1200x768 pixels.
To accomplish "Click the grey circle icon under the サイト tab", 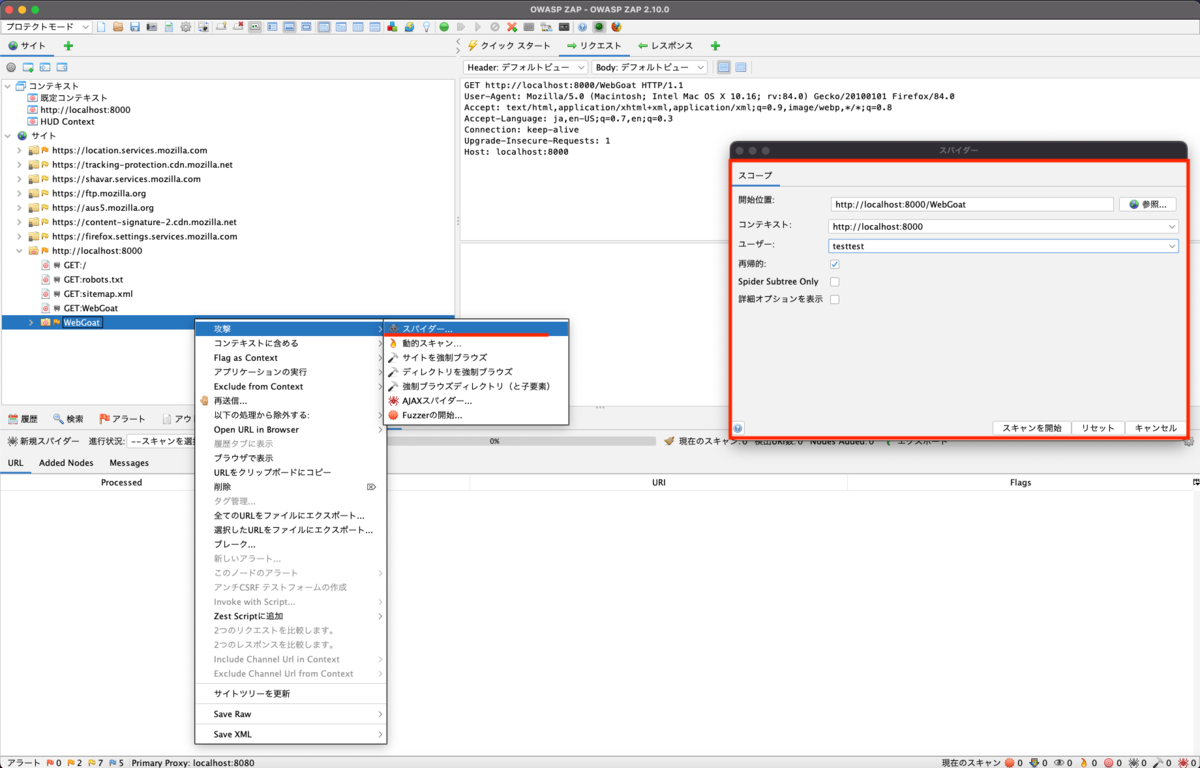I will (11, 67).
